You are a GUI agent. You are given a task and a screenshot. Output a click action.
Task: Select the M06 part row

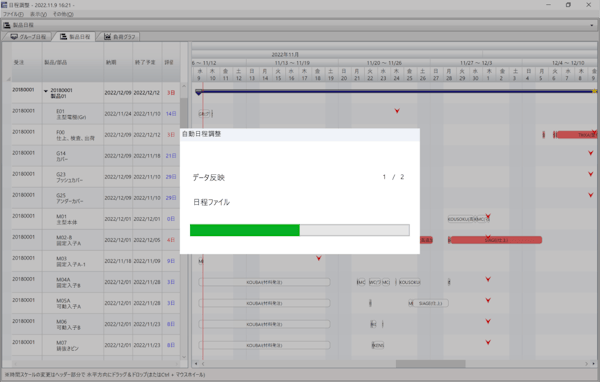[96, 324]
